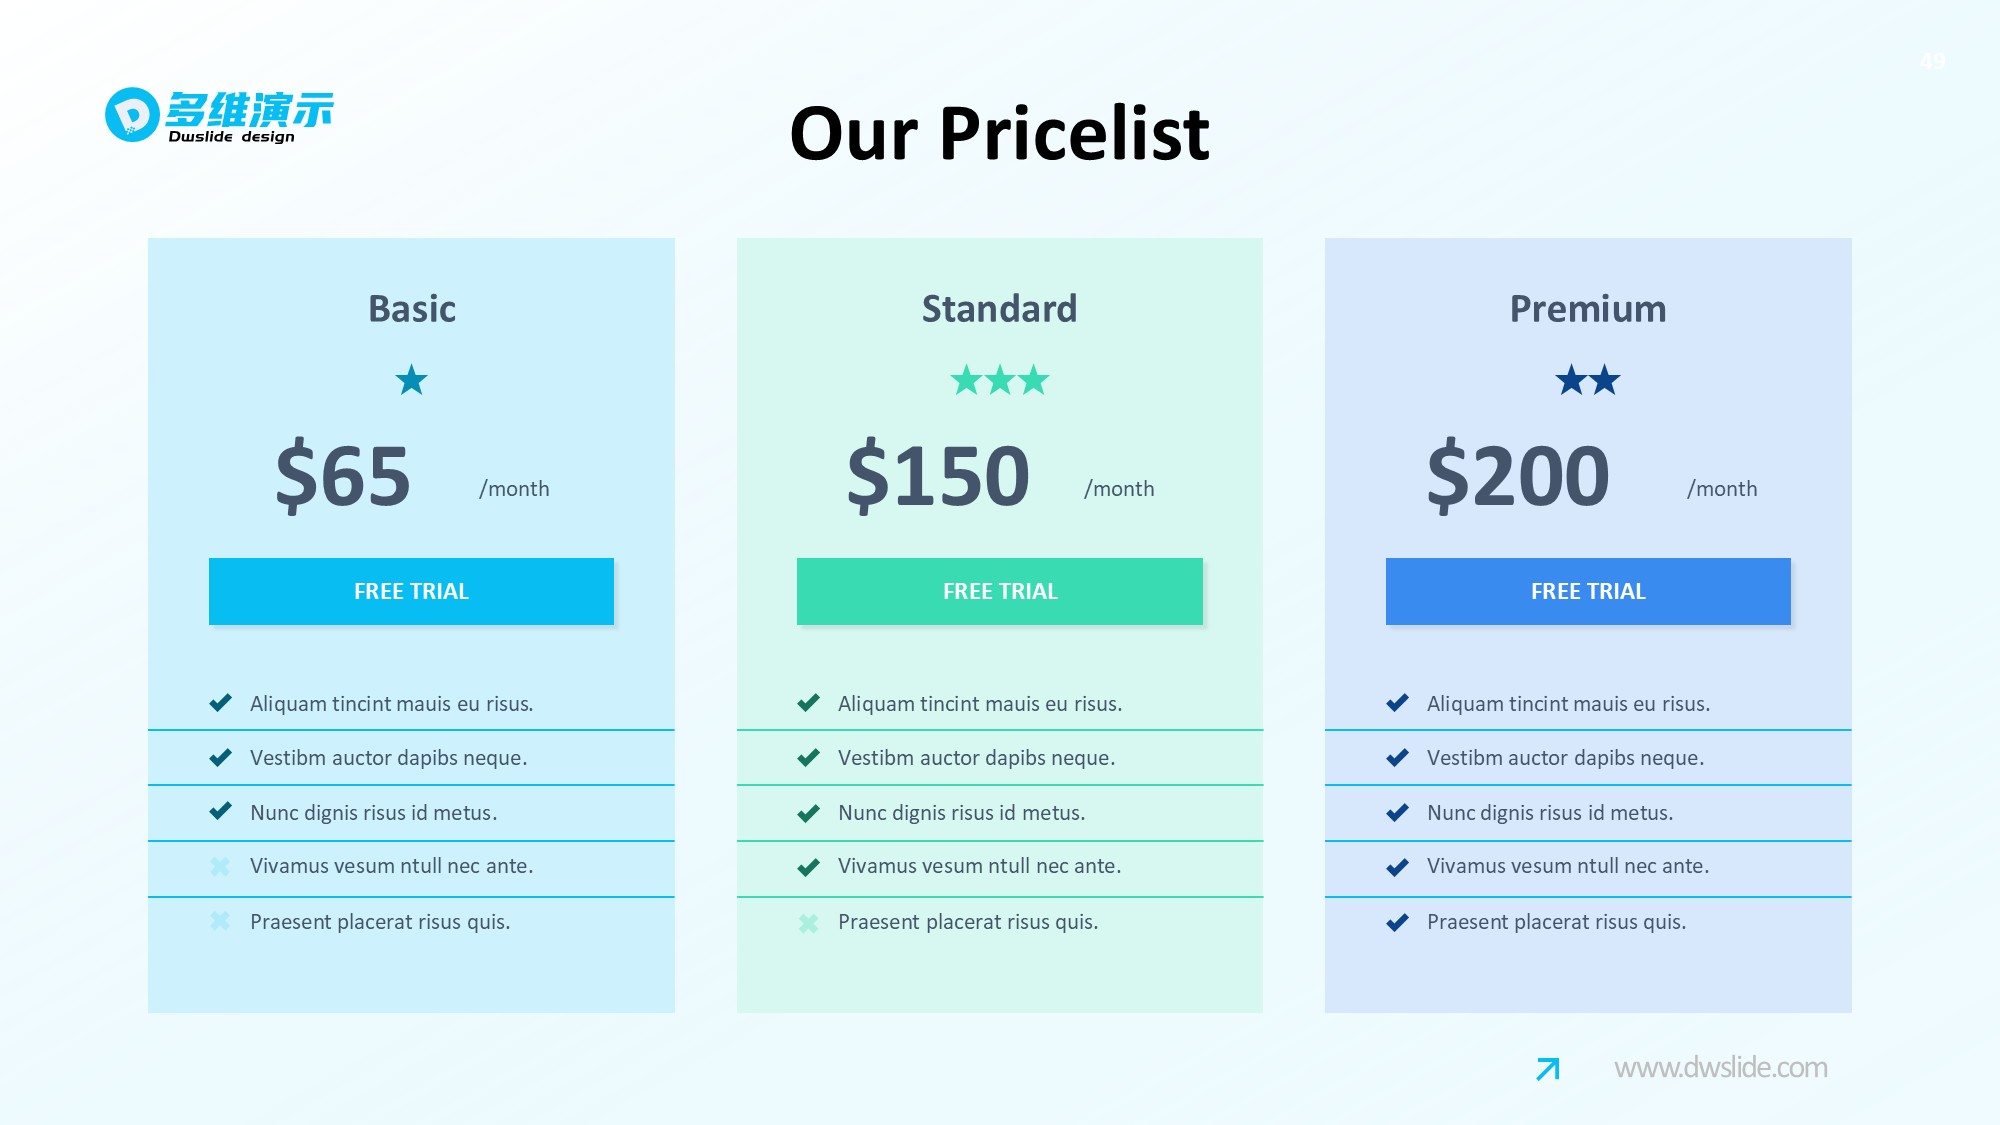Click the blue arrow icon beside website URL

1548,1069
